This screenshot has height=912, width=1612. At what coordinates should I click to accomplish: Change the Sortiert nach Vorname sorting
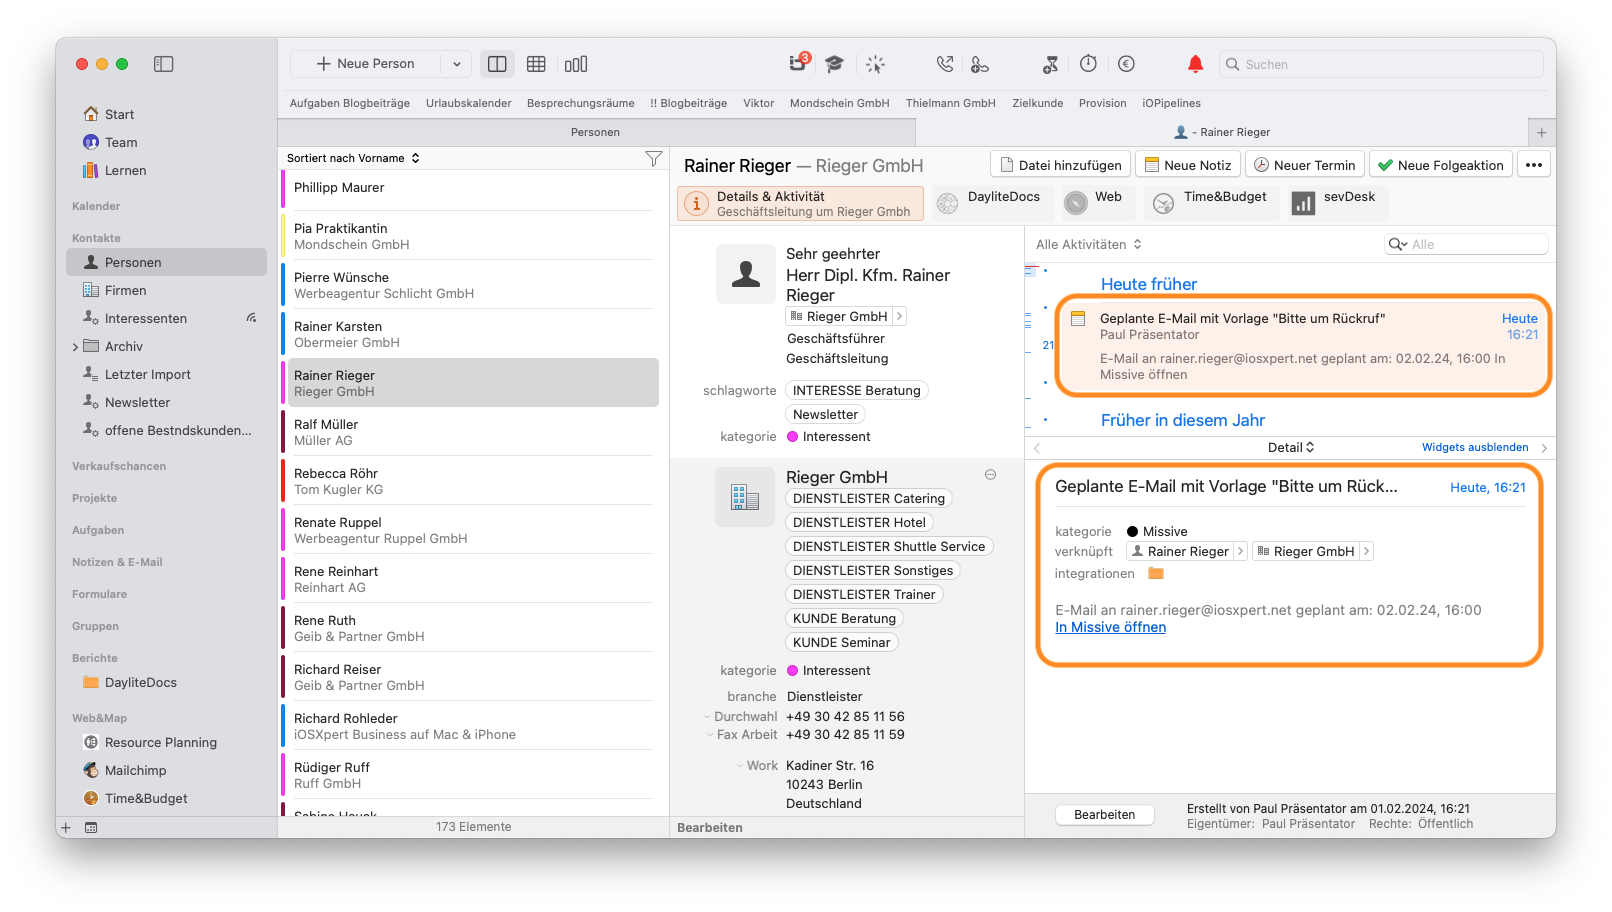(353, 158)
